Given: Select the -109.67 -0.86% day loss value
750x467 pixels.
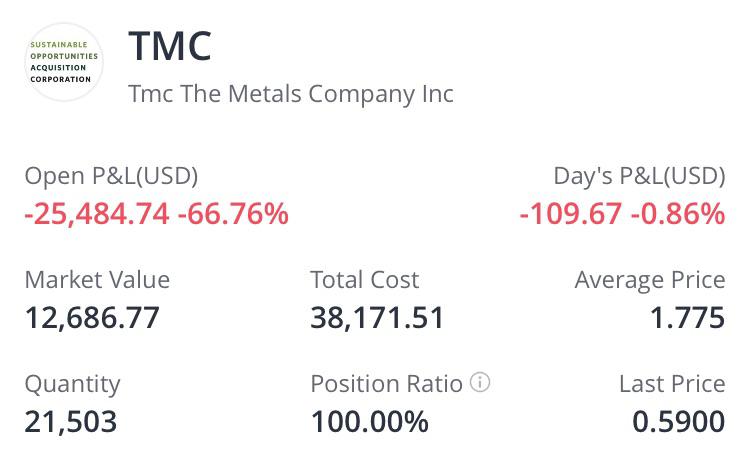Looking at the screenshot, I should tap(622, 213).
